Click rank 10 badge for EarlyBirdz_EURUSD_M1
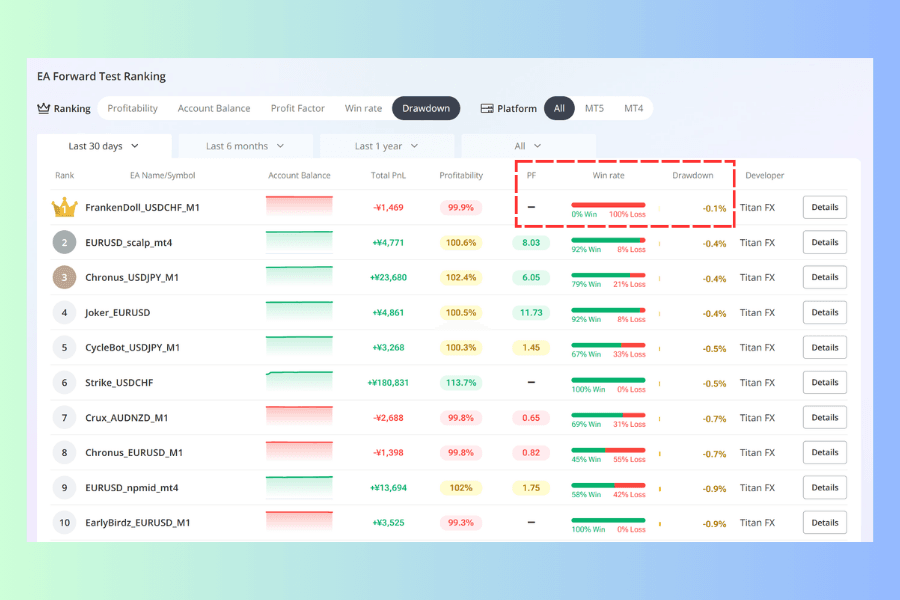 [x=64, y=522]
